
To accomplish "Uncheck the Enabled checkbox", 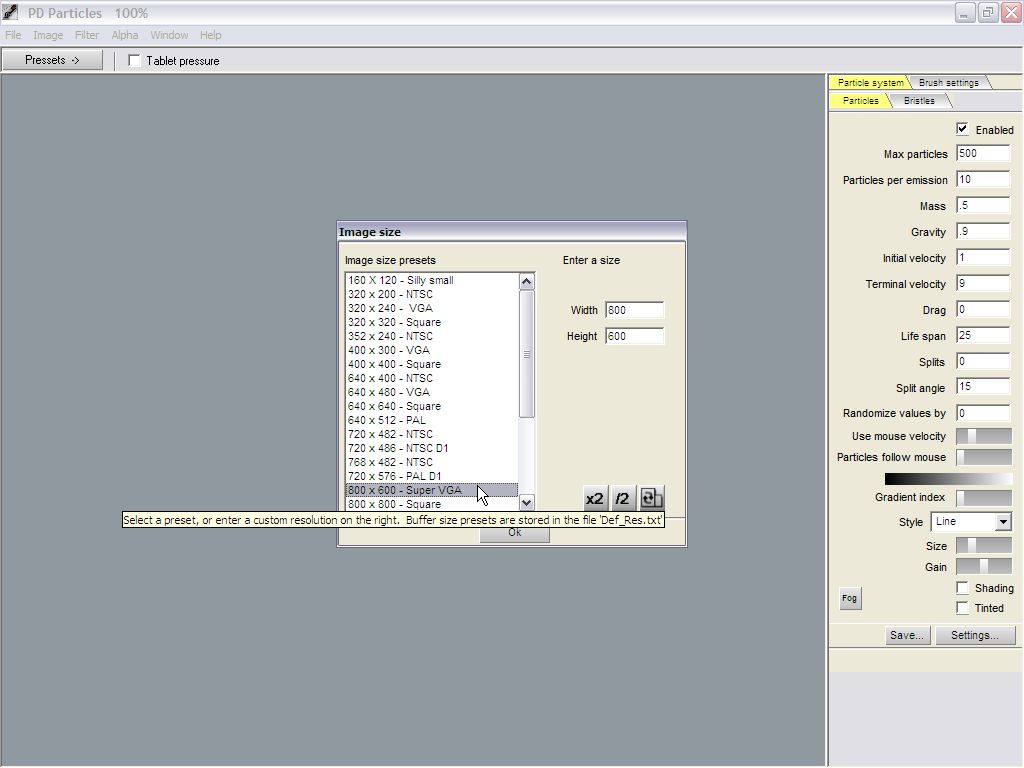I will point(962,129).
